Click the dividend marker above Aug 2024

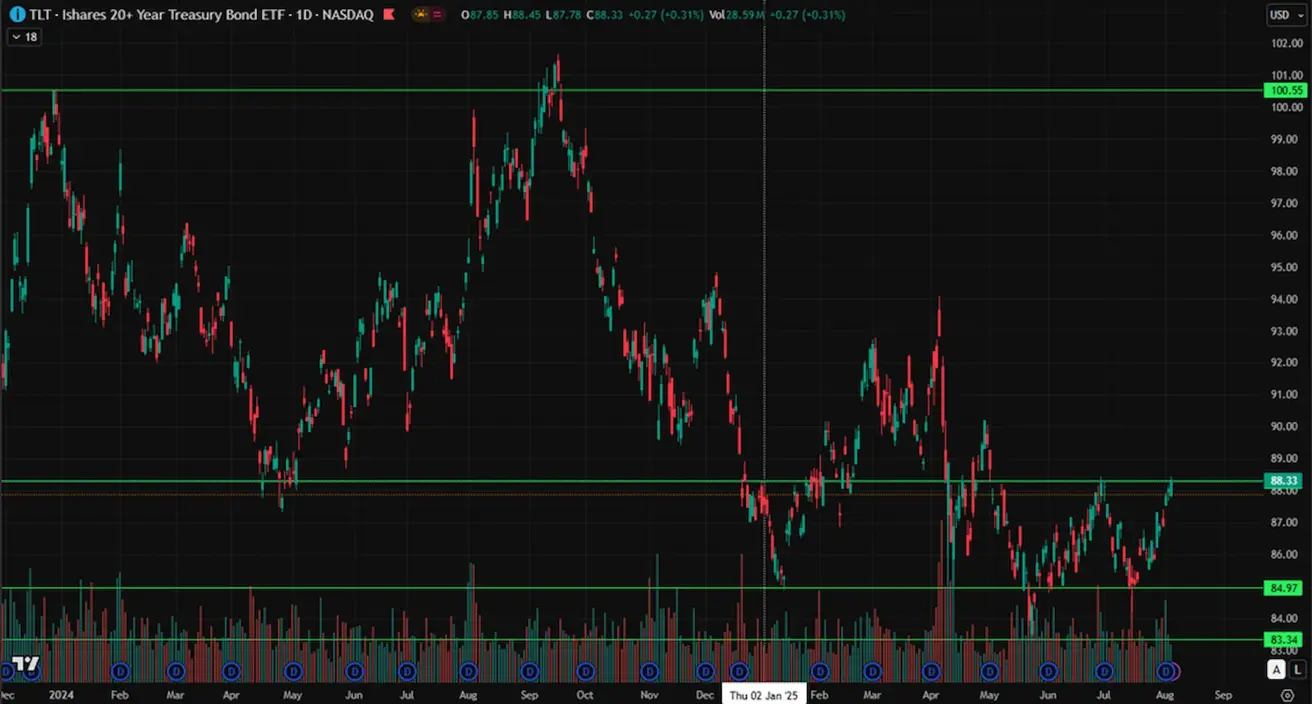(x=467, y=670)
